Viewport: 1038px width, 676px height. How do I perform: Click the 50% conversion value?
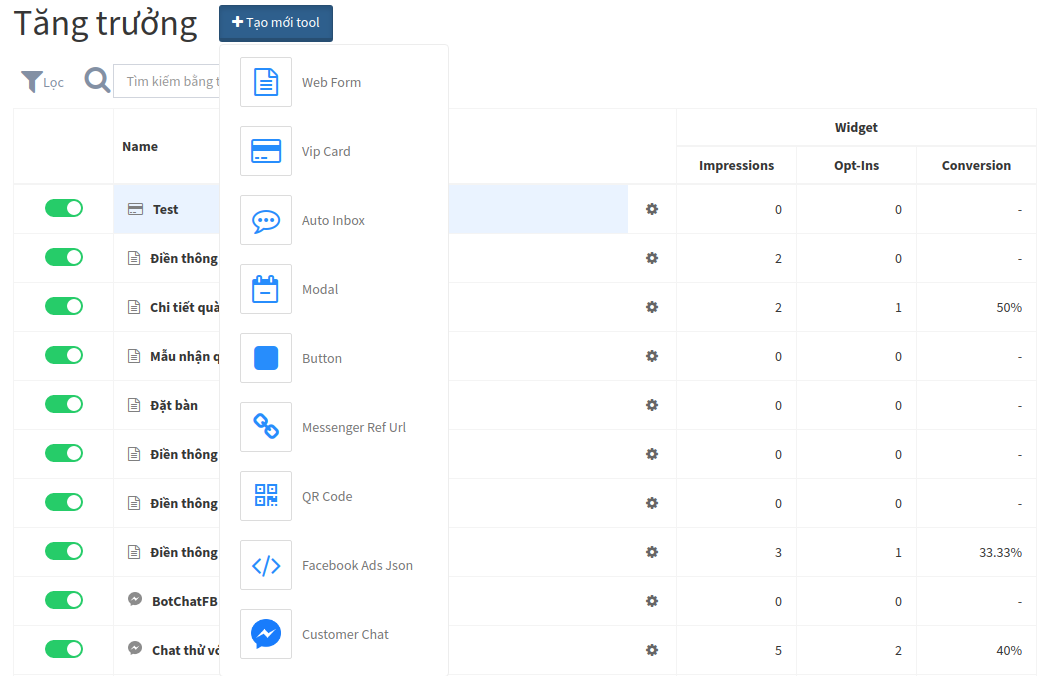(x=1009, y=307)
